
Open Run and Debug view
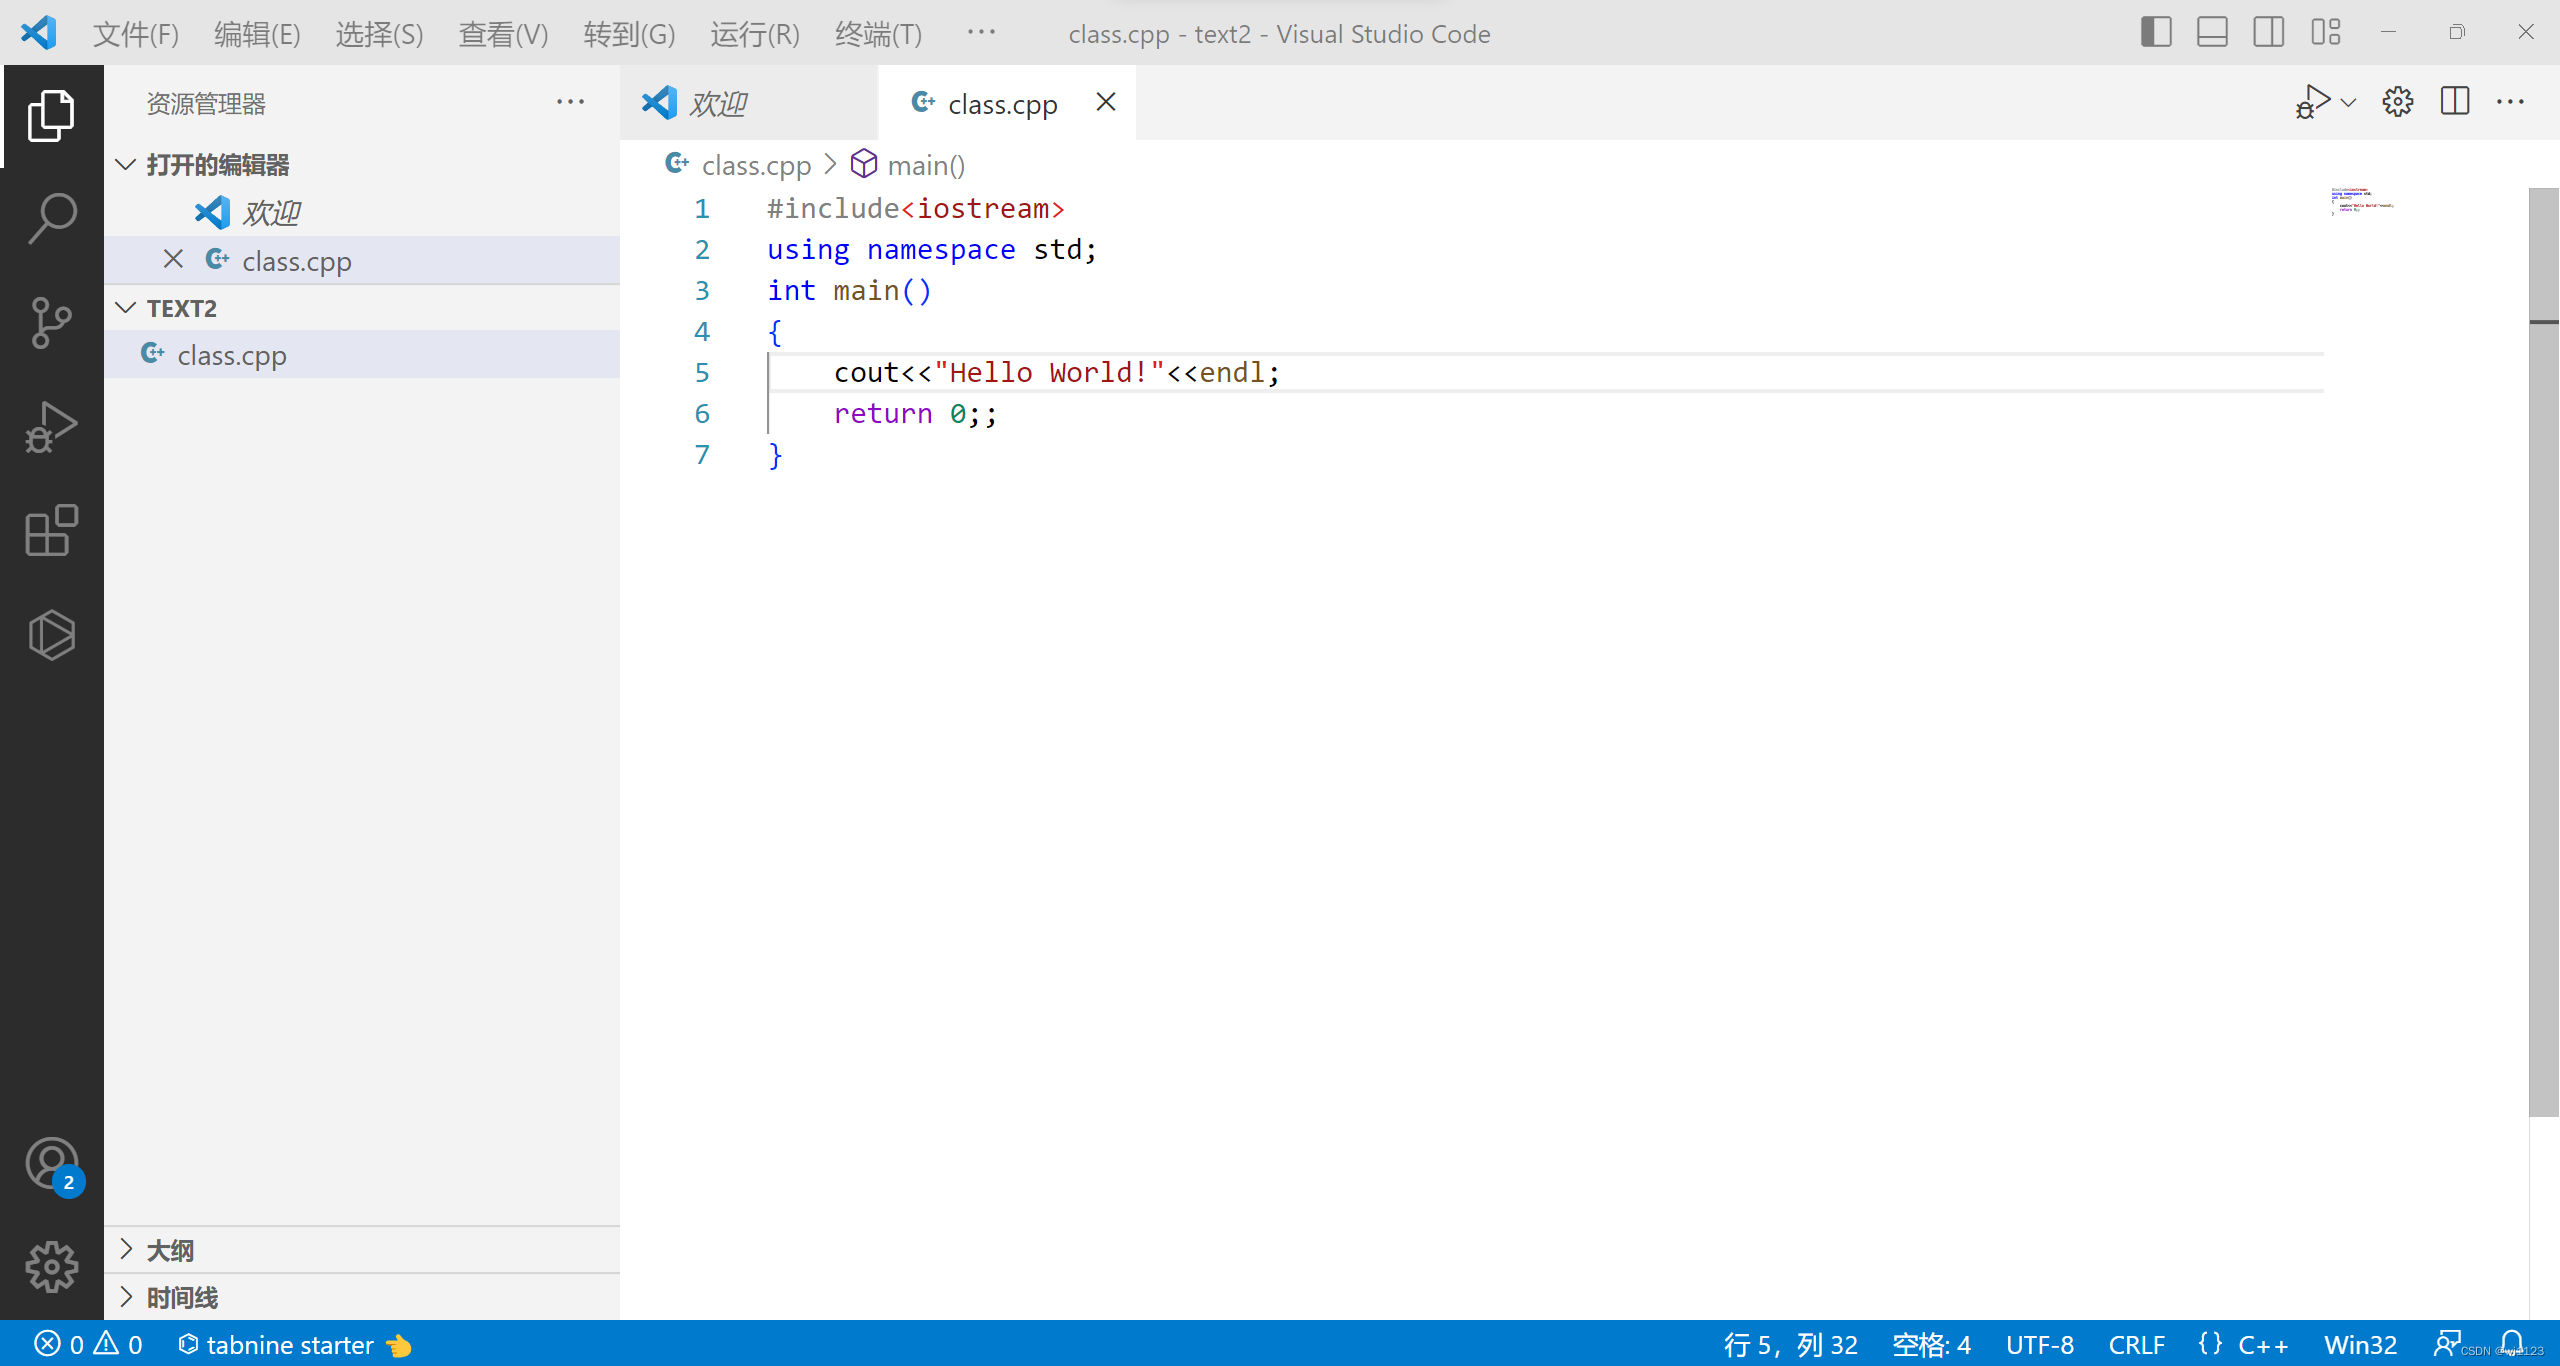52,427
